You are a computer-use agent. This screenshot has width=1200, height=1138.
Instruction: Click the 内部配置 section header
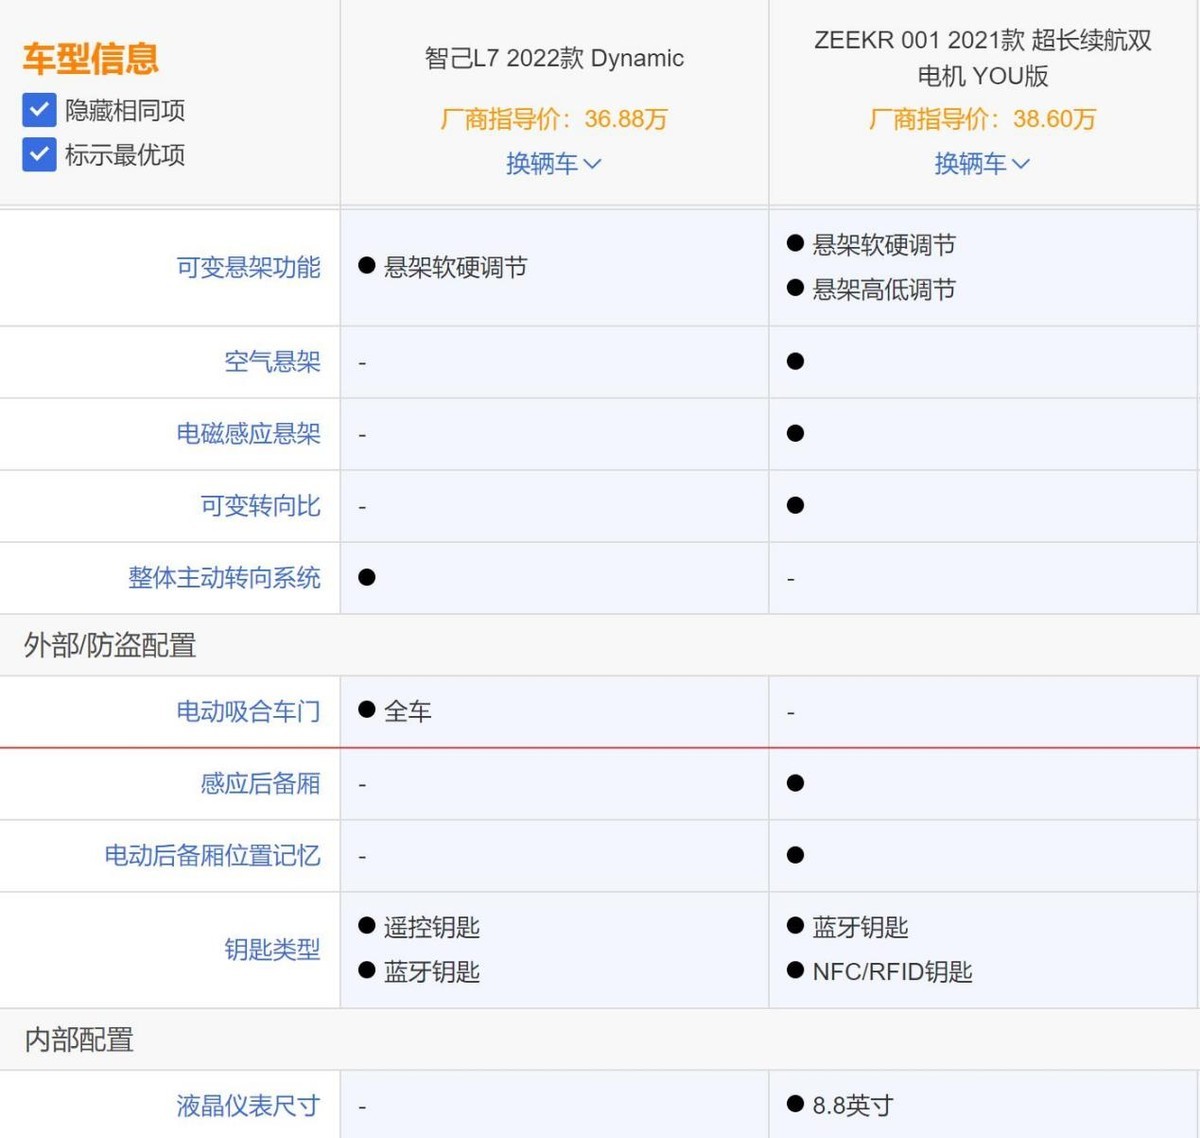[x=79, y=1039]
